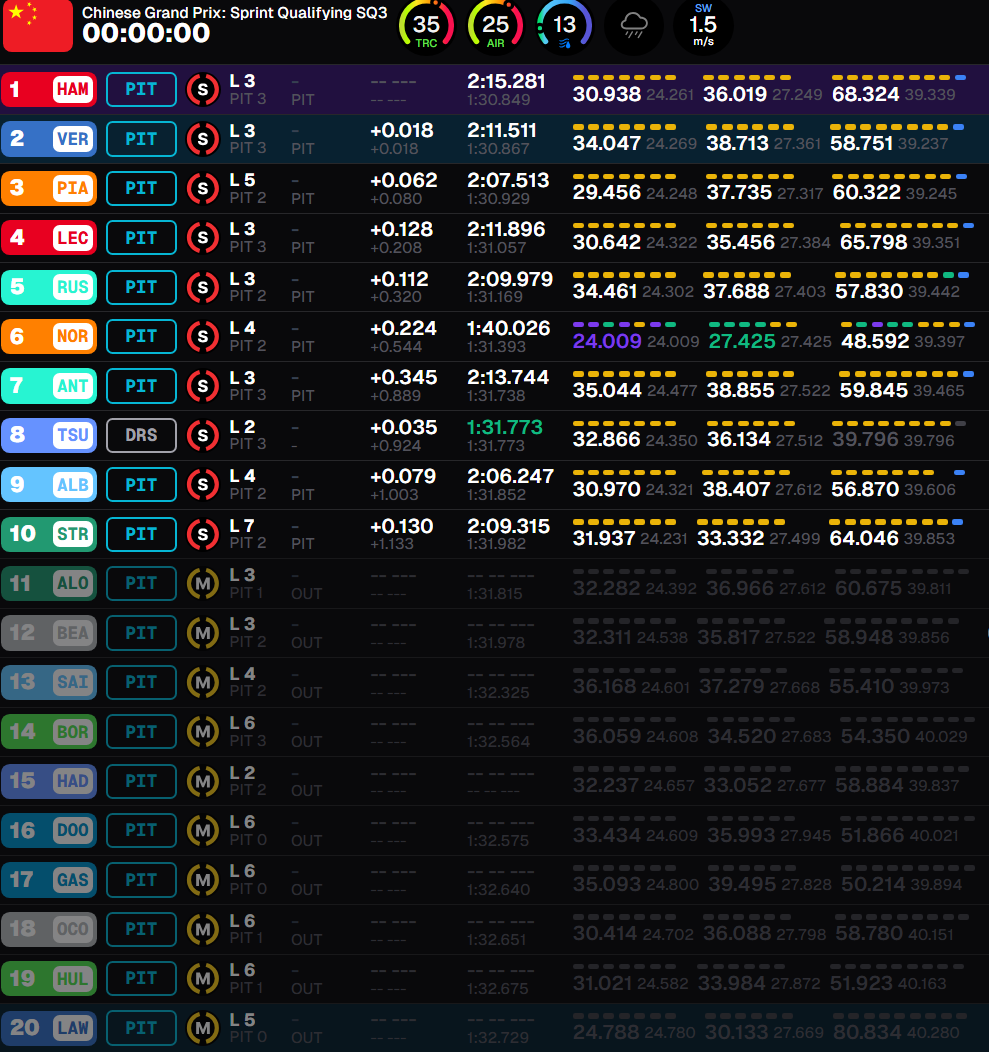Image resolution: width=989 pixels, height=1052 pixels.
Task: Click the PIT status badge for LEC
Action: pyautogui.click(x=141, y=238)
